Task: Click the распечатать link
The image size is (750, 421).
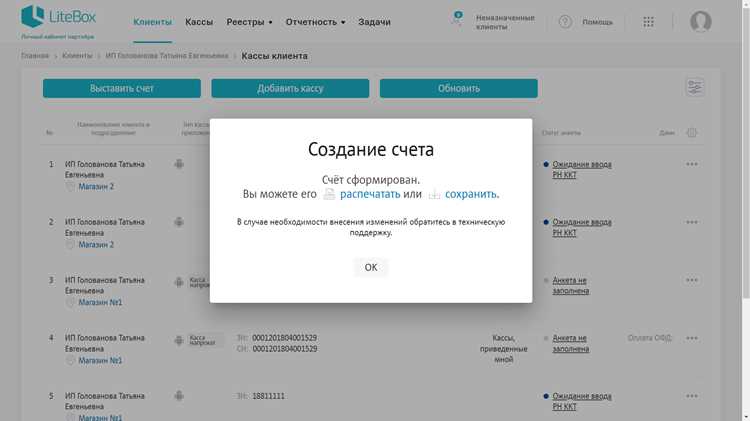Action: pyautogui.click(x=370, y=194)
